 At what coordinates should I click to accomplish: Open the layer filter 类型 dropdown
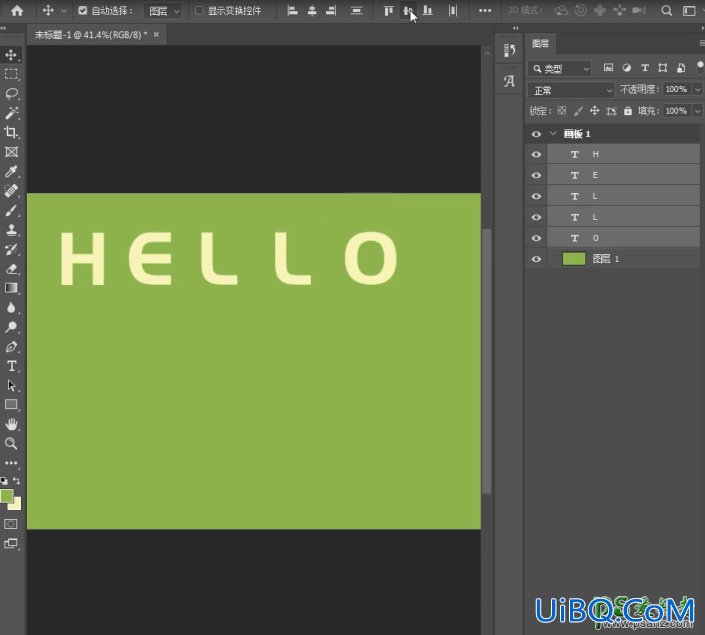click(x=560, y=69)
